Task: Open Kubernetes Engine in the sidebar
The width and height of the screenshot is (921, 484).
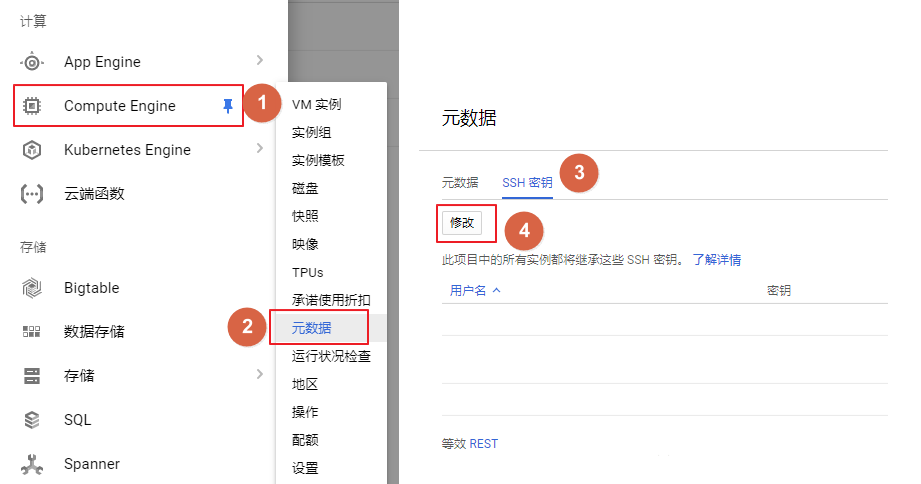Action: tap(127, 150)
